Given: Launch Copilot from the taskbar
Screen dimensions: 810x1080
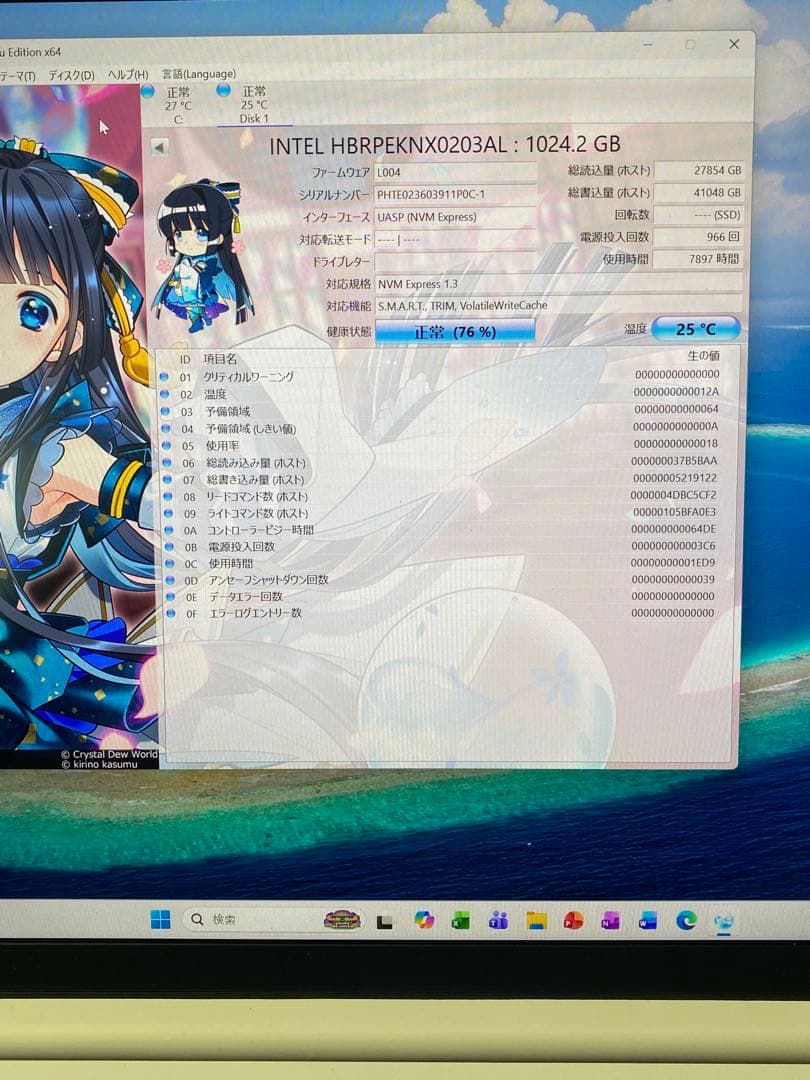Looking at the screenshot, I should click(424, 920).
